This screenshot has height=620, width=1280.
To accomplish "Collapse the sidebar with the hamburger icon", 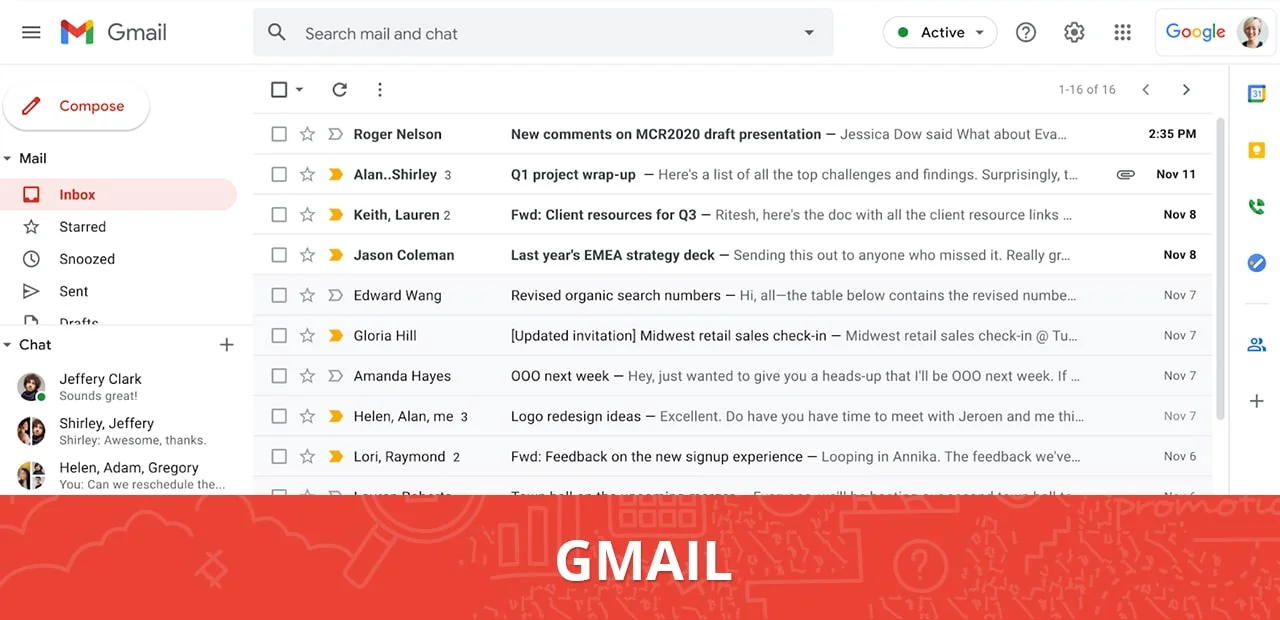I will tap(31, 32).
